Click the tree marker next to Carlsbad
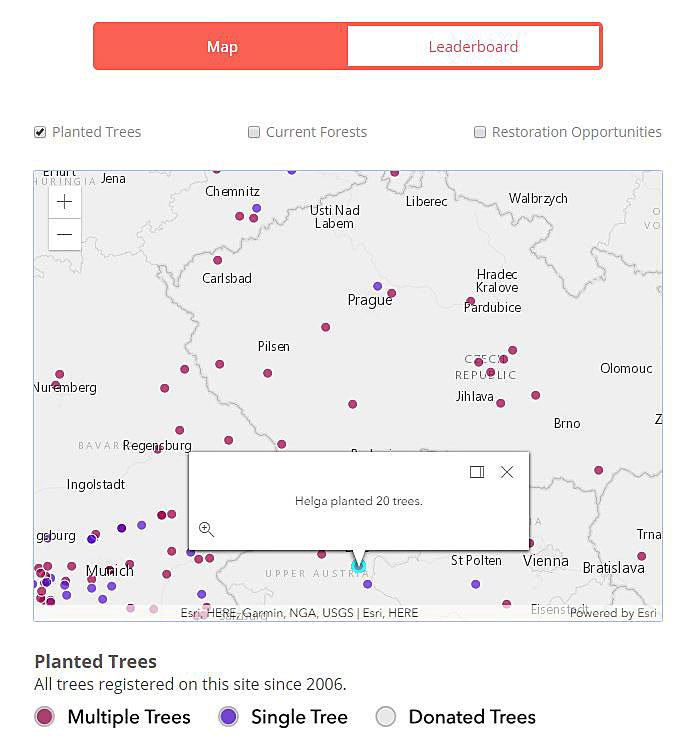 217,260
